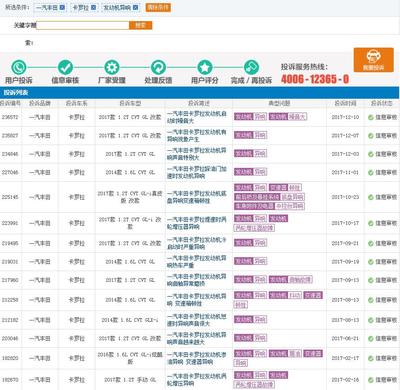
Task: Click the orange search button
Action: [141, 25]
